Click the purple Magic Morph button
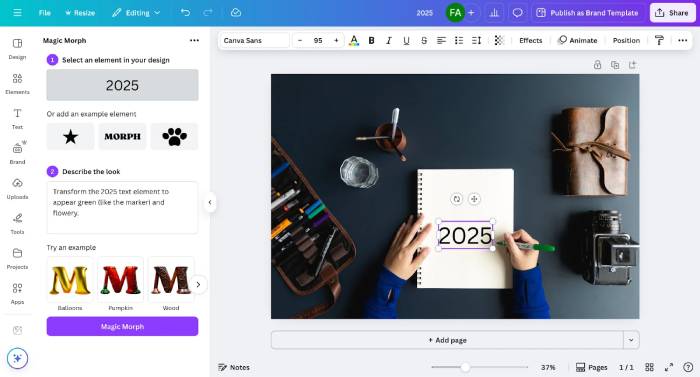Viewport: 700px width, 377px height. [x=122, y=327]
